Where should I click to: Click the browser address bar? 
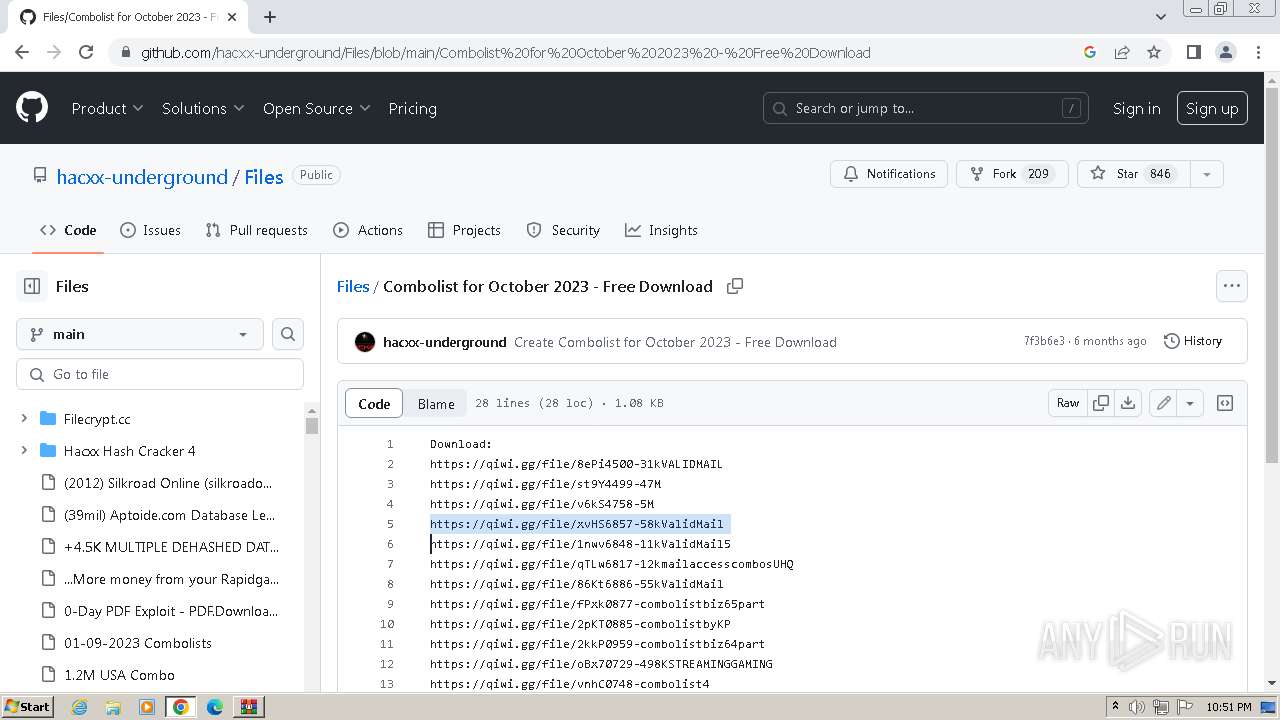click(600, 52)
